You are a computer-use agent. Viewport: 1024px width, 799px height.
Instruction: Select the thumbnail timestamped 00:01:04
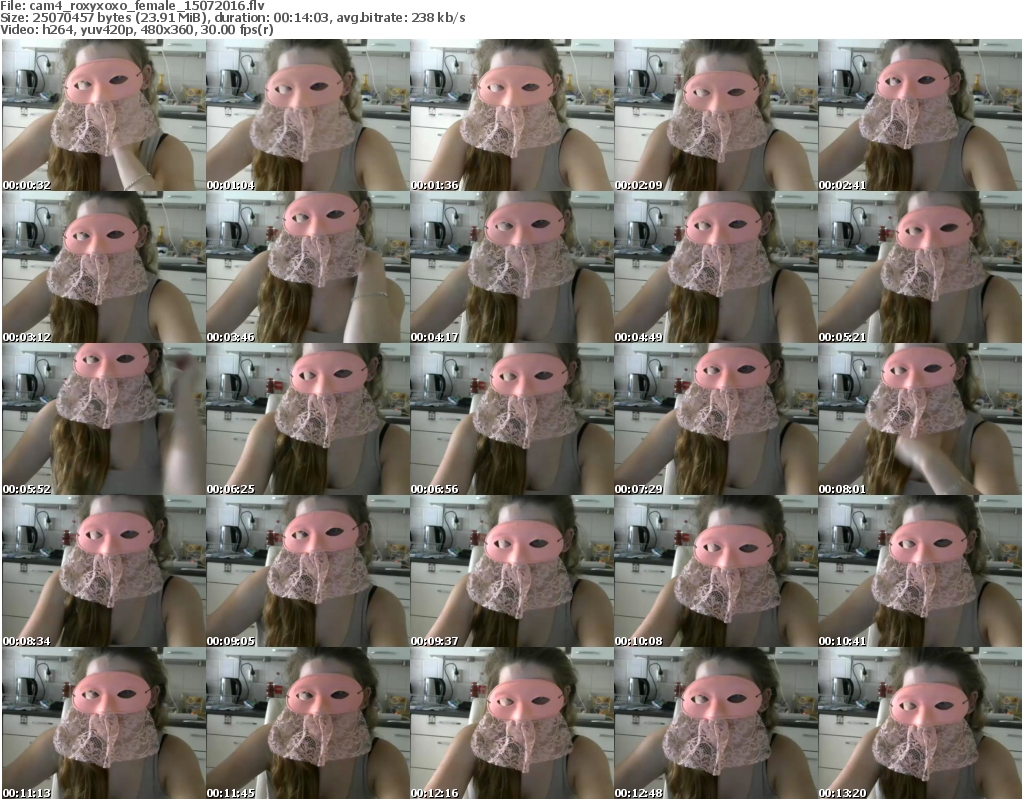coord(308,115)
